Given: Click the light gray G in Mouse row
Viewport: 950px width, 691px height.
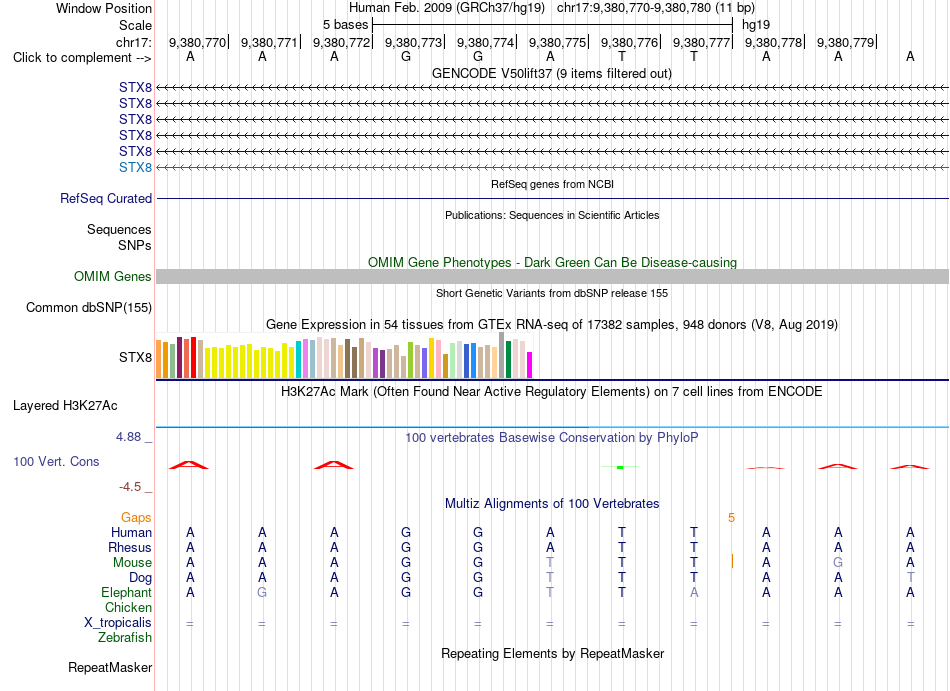Looking at the screenshot, I should pos(838,563).
